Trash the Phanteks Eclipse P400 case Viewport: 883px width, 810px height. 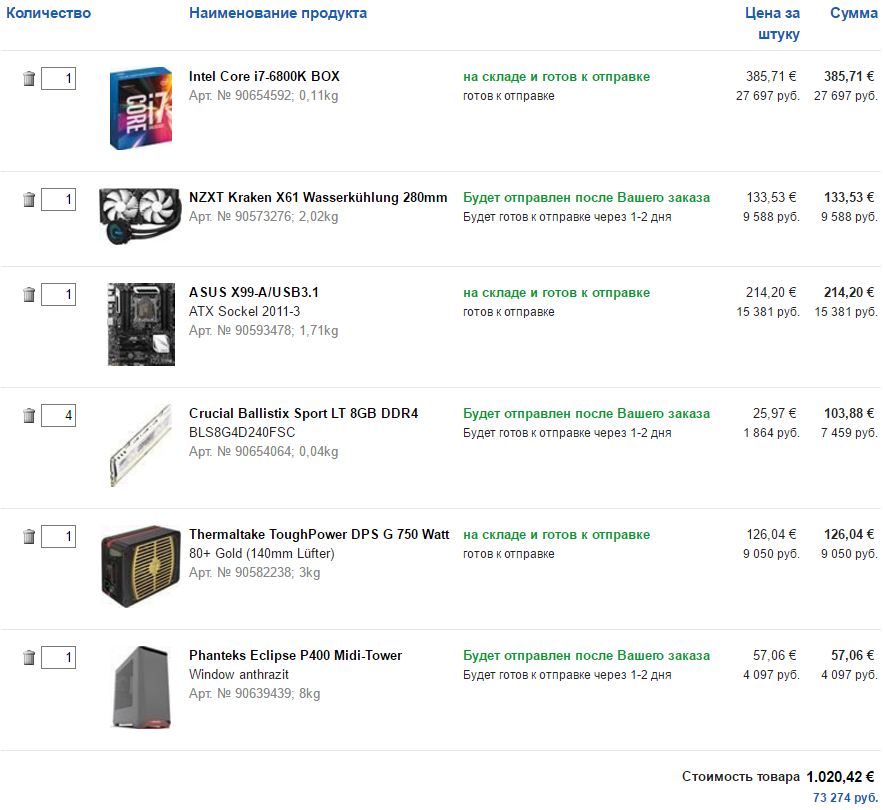(29, 657)
